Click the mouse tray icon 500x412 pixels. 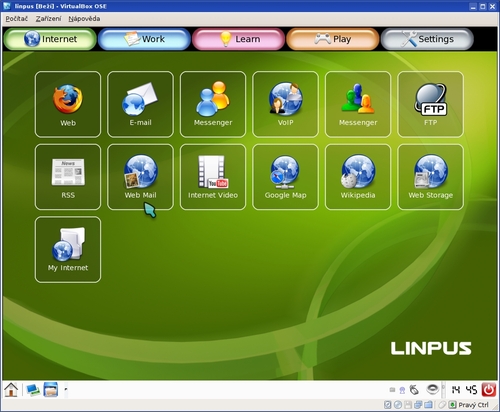click(414, 390)
